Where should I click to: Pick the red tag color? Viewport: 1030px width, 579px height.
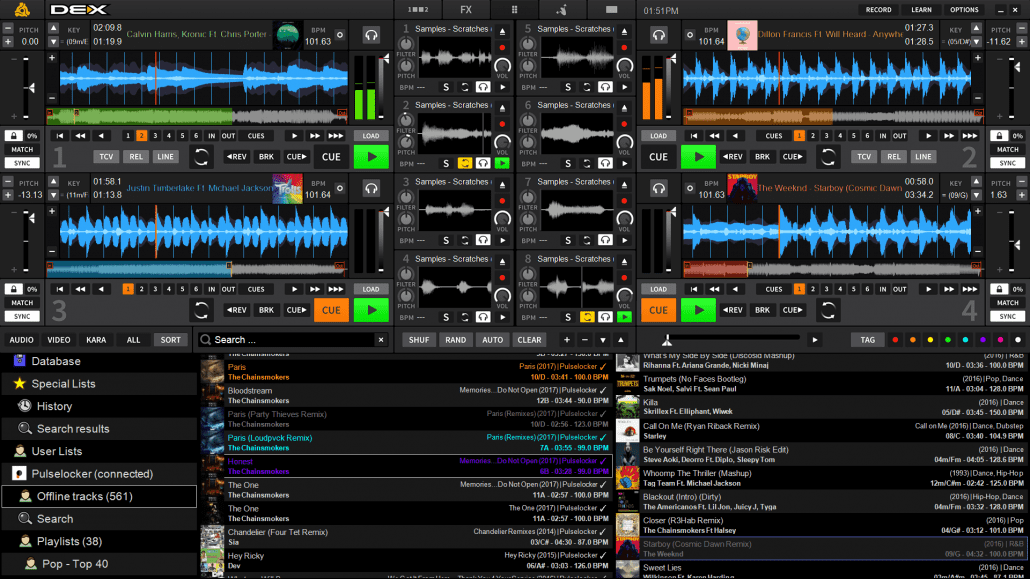(895, 340)
